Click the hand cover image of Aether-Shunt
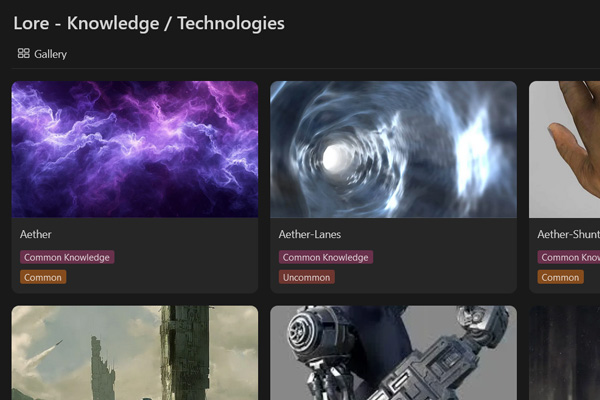This screenshot has width=600, height=400. [564, 149]
